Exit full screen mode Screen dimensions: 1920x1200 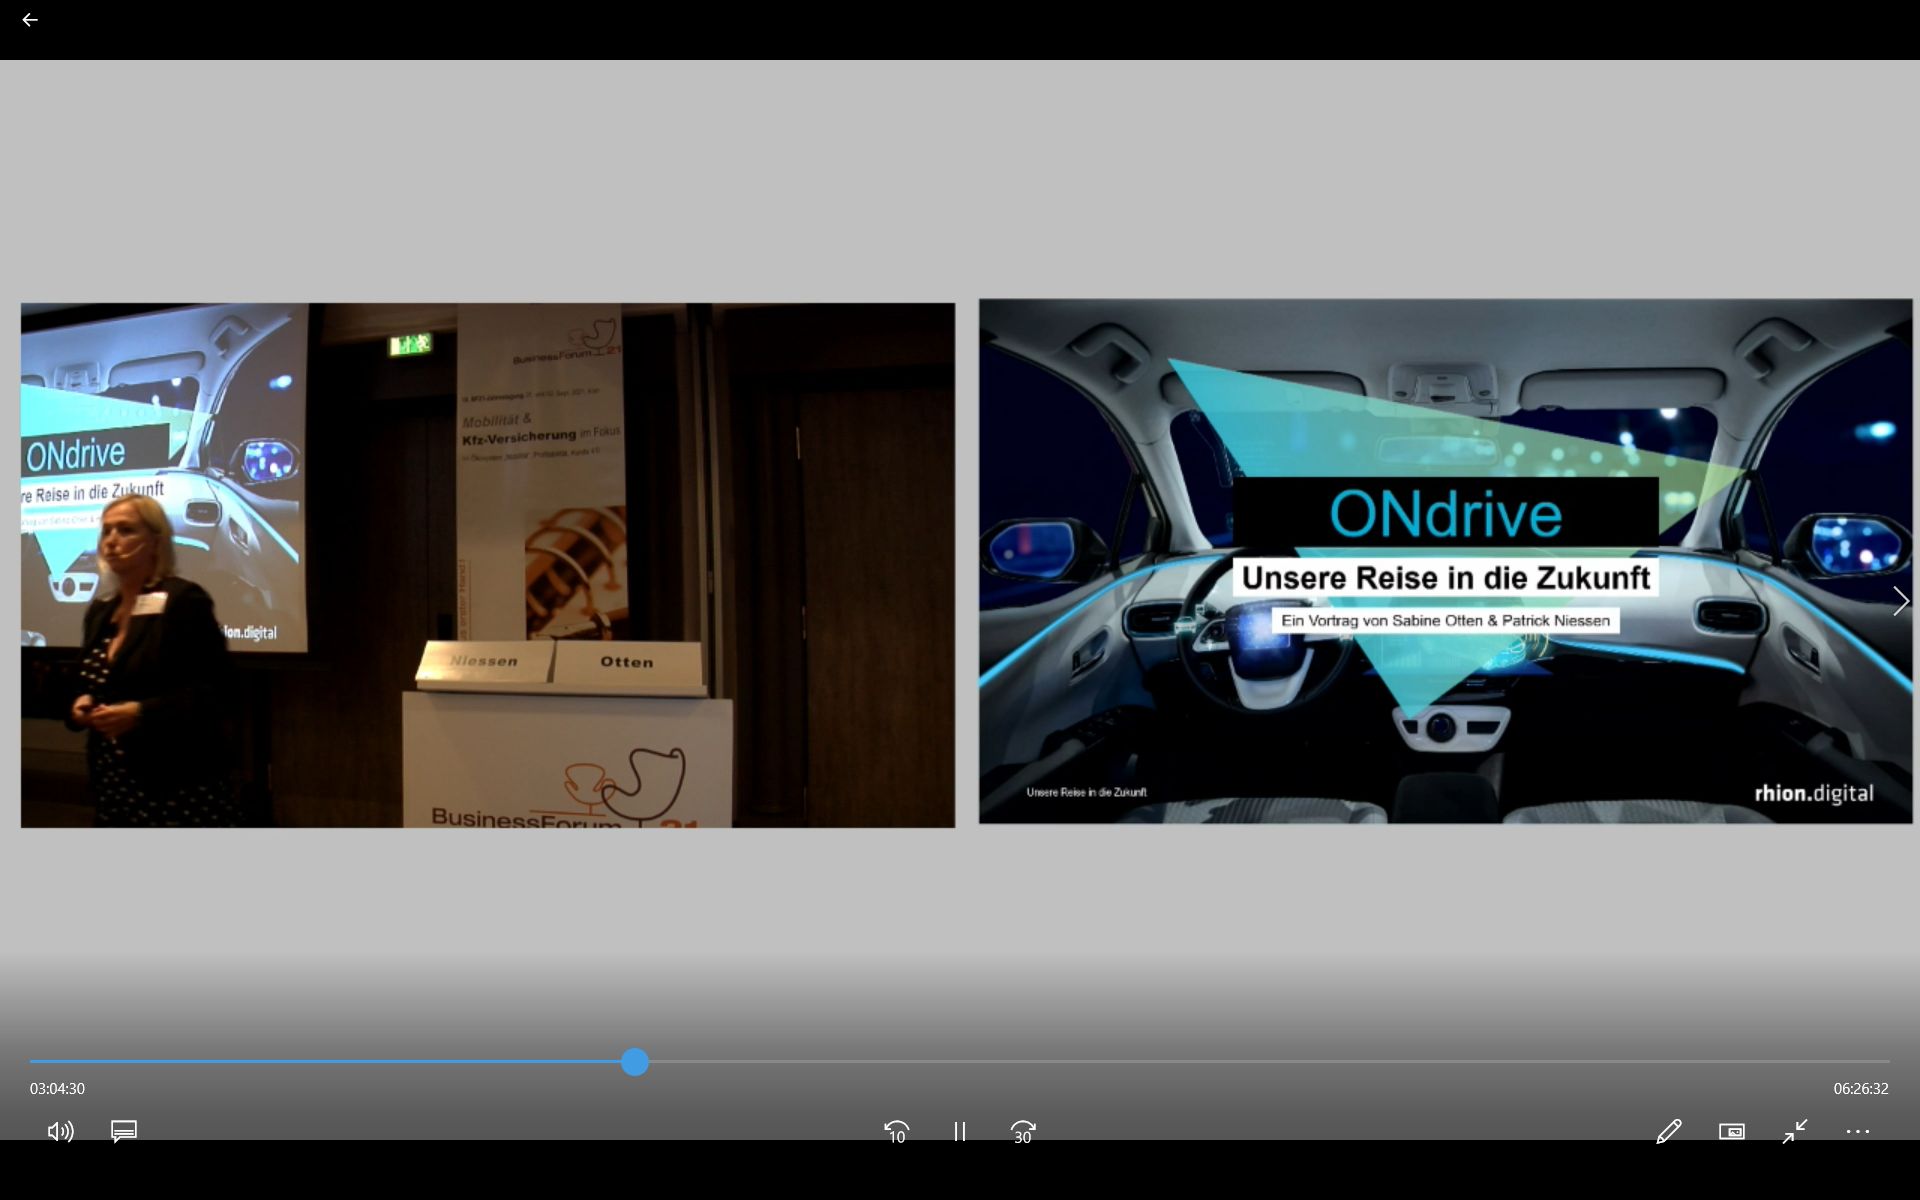[1795, 1131]
